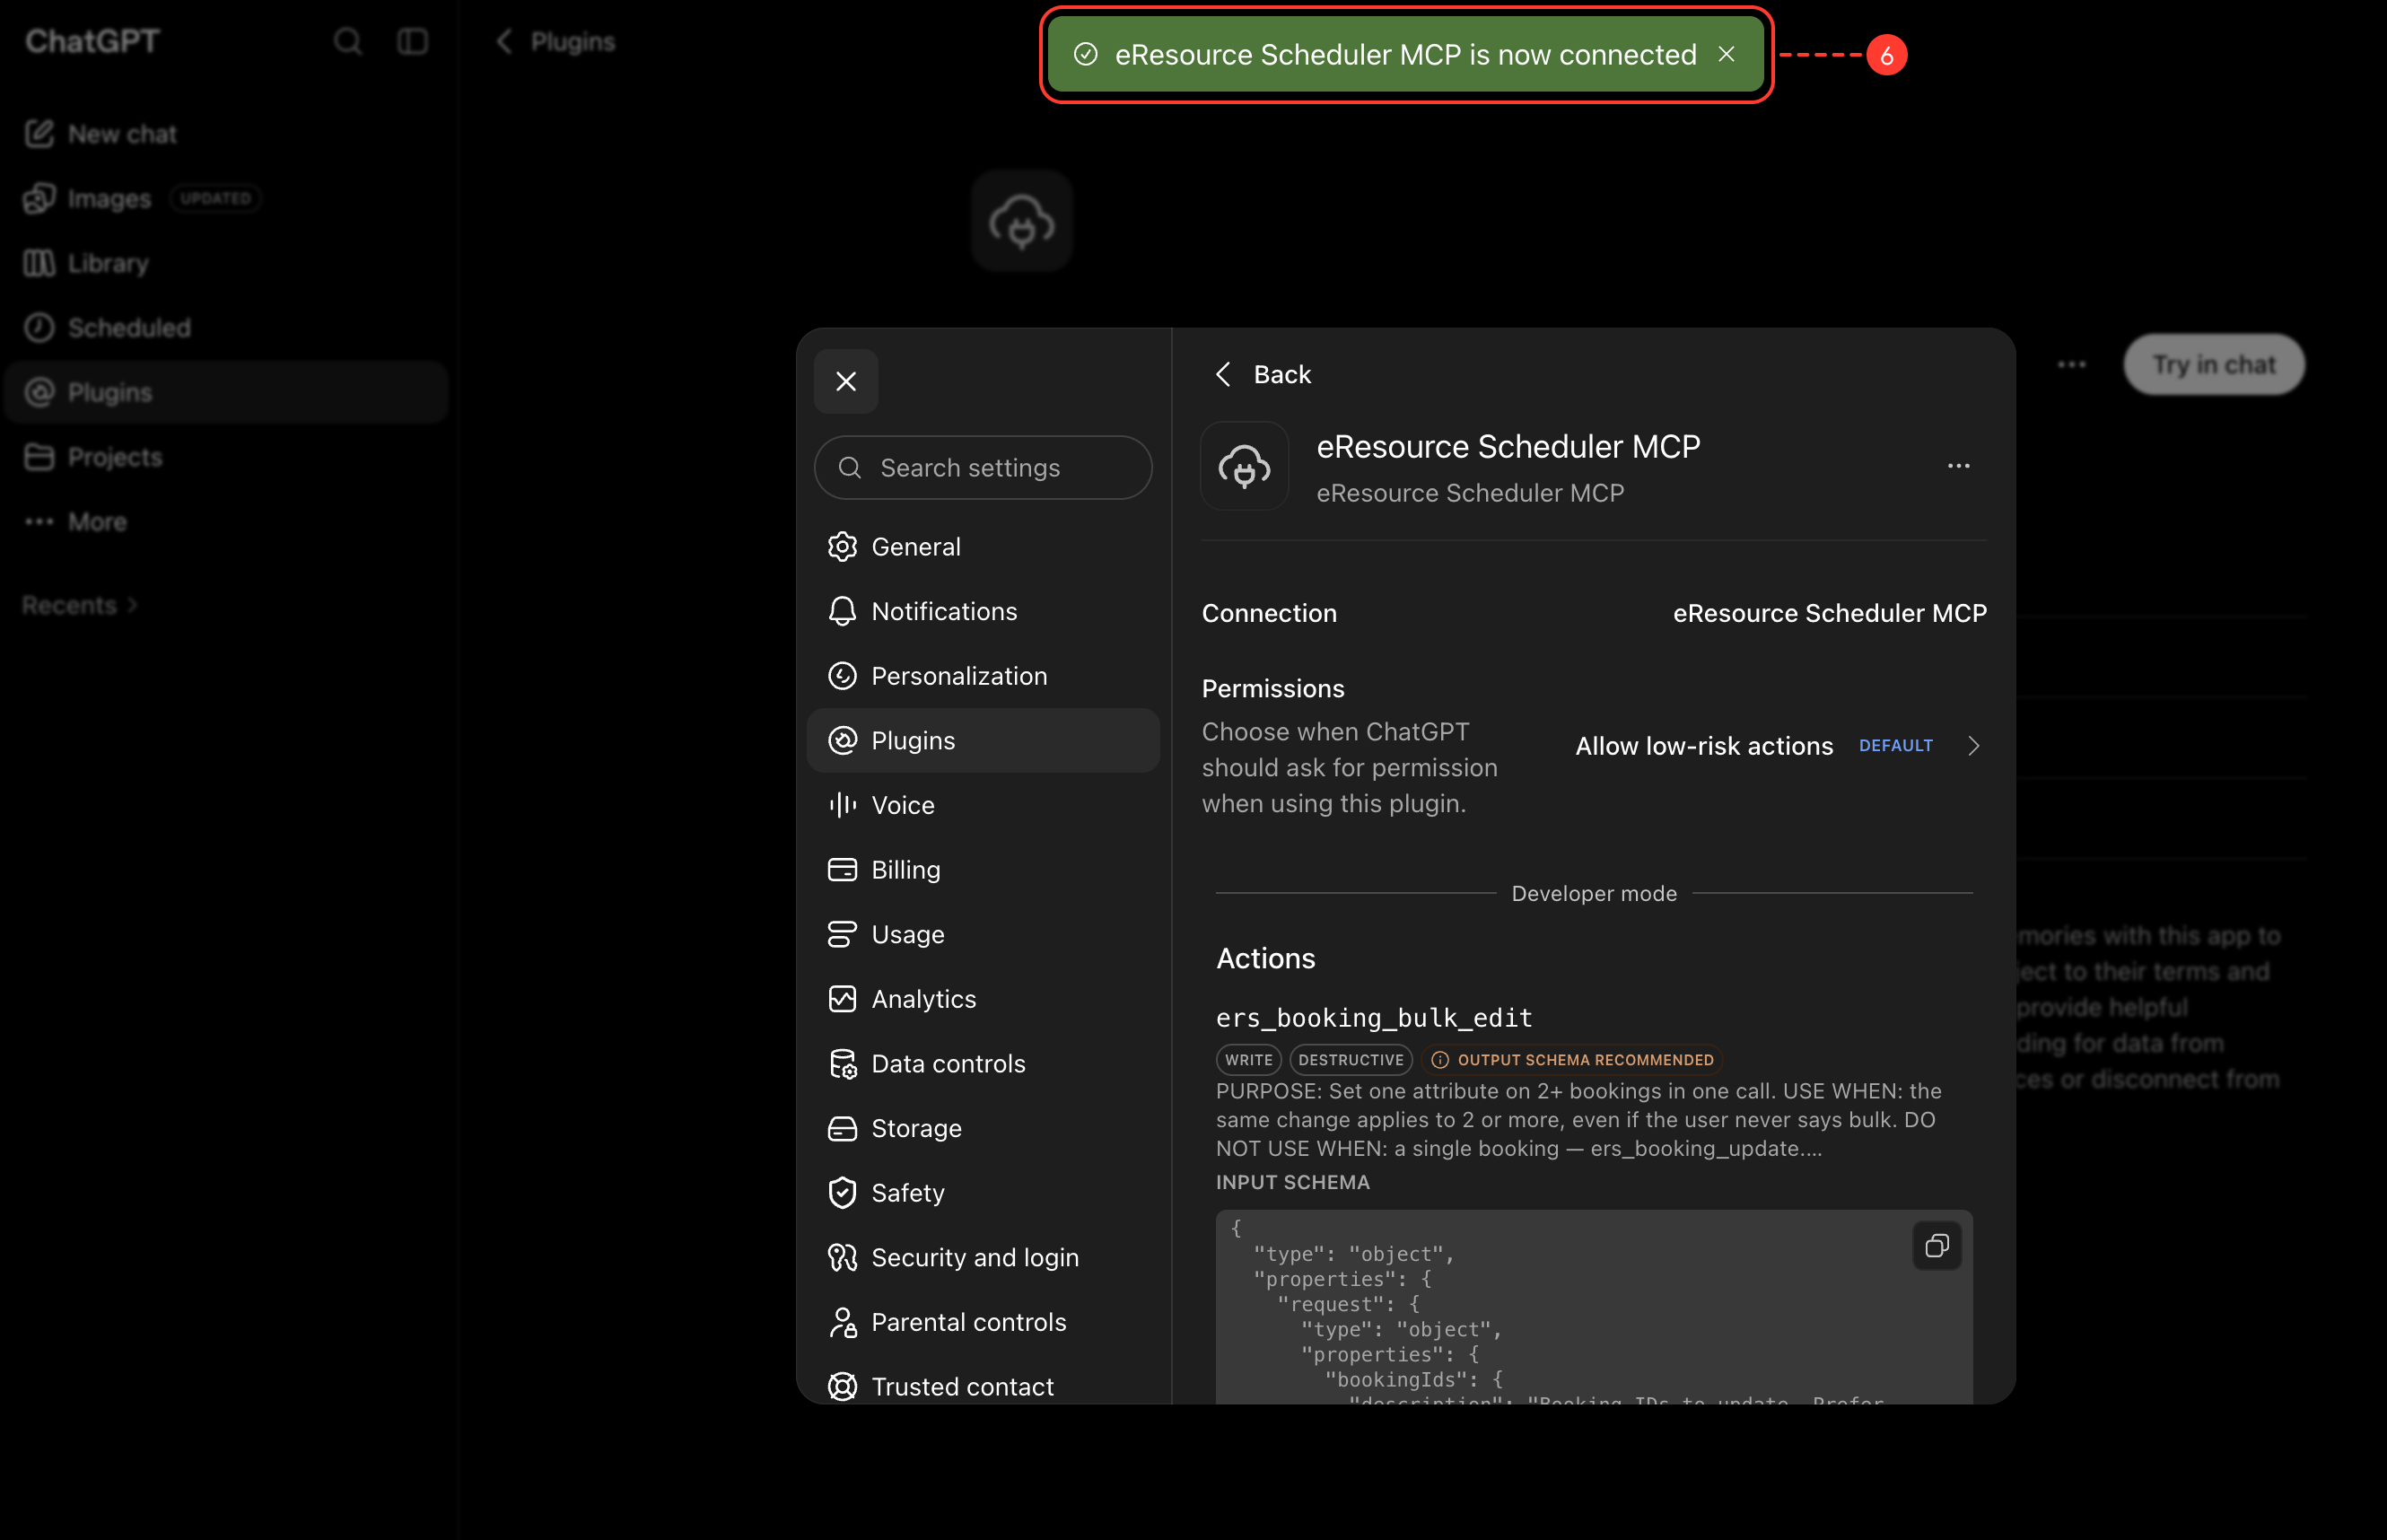This screenshot has height=1540, width=2387.
Task: Click the Try in chat button
Action: (2214, 364)
